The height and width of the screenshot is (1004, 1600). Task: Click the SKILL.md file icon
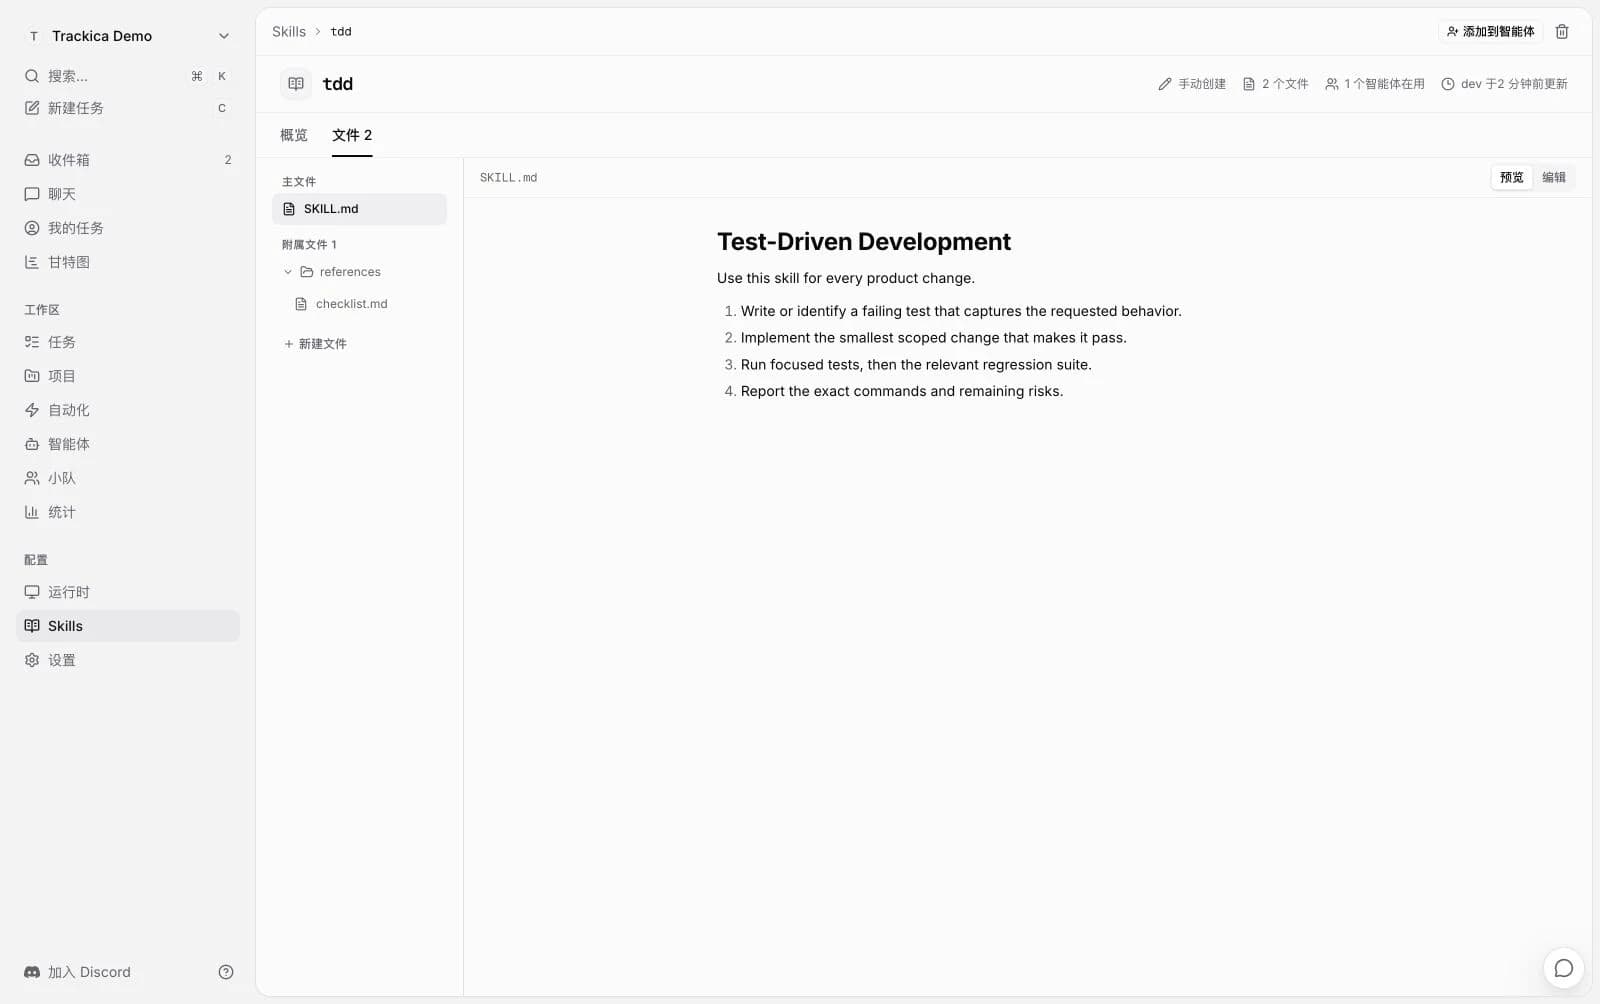click(x=289, y=209)
